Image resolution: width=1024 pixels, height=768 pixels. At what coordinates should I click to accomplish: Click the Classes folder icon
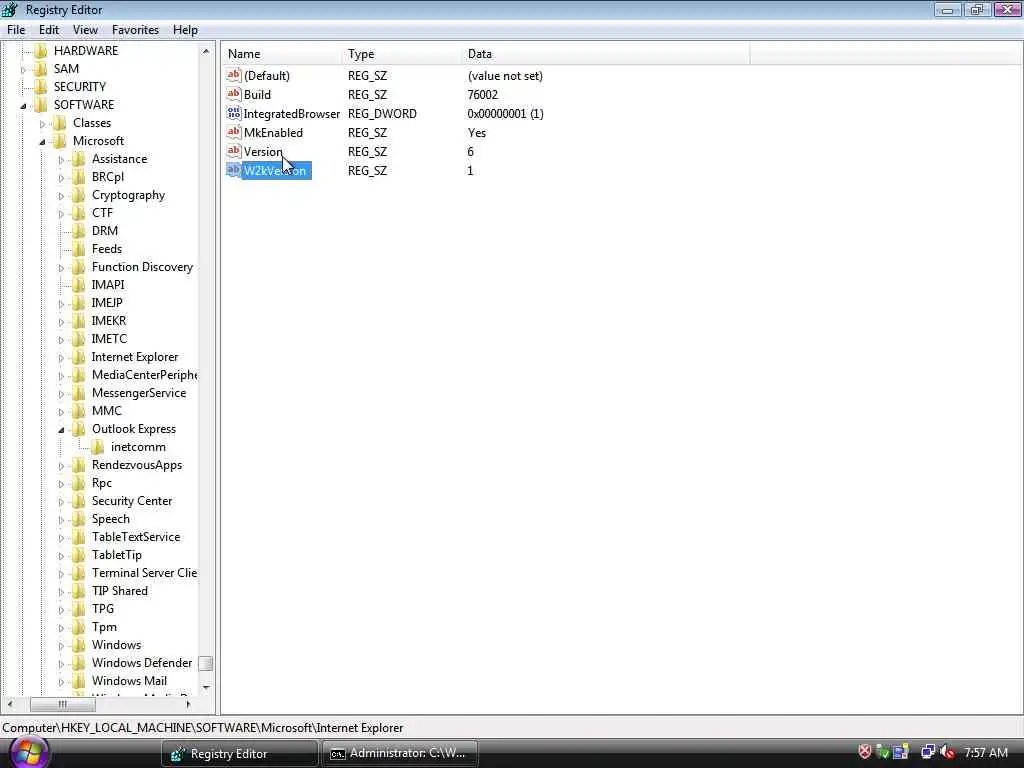[60, 123]
